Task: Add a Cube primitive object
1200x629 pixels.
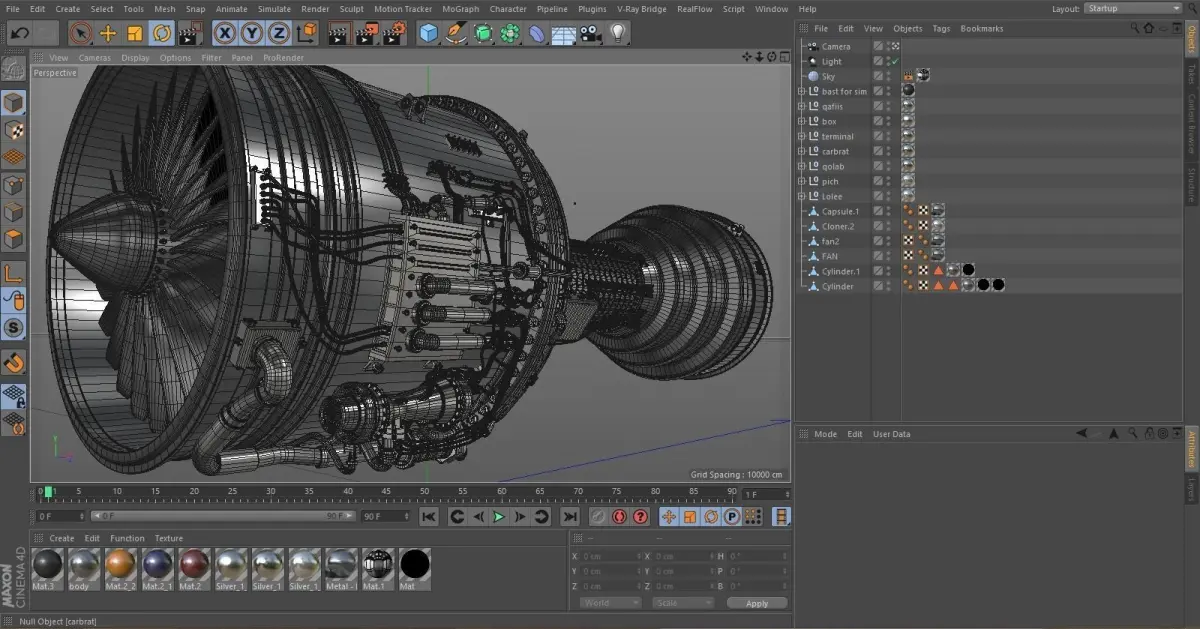Action: tap(429, 34)
